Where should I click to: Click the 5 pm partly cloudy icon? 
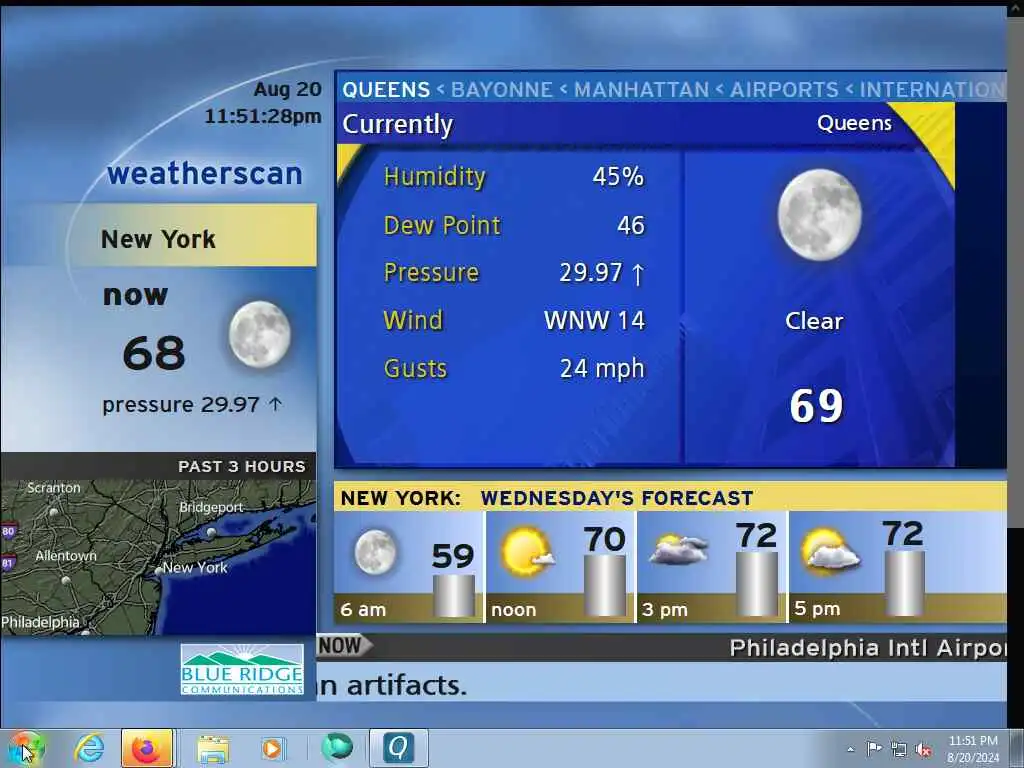(x=829, y=552)
